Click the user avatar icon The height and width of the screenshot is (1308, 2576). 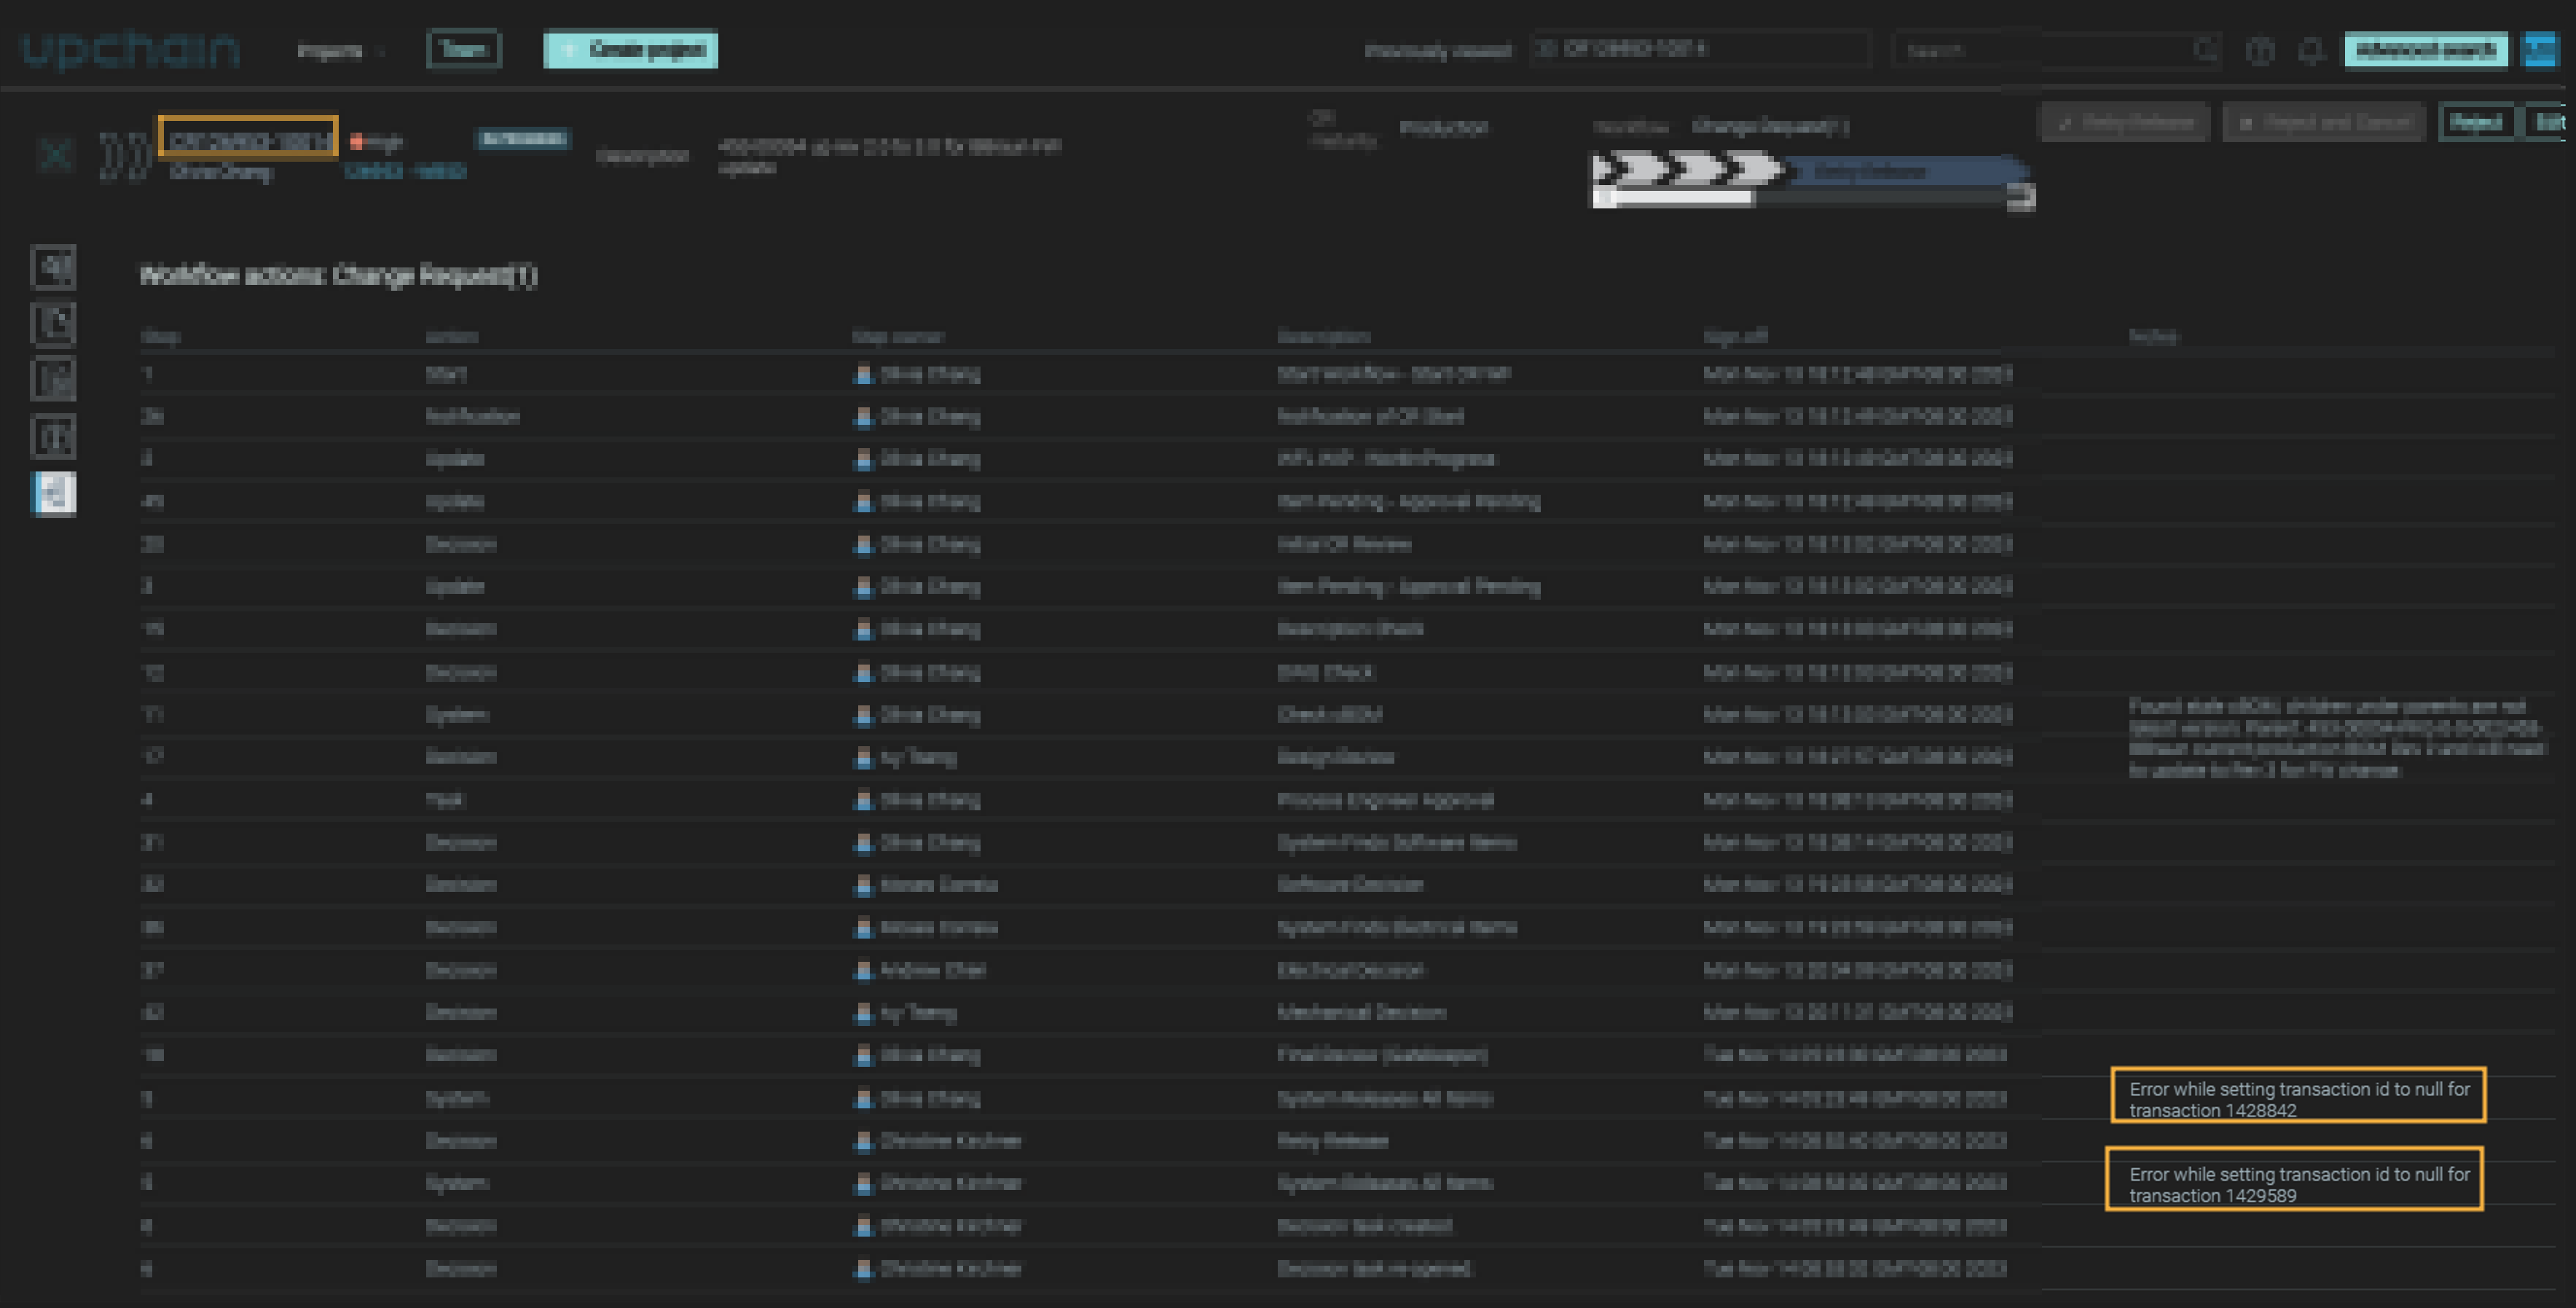(x=2541, y=50)
